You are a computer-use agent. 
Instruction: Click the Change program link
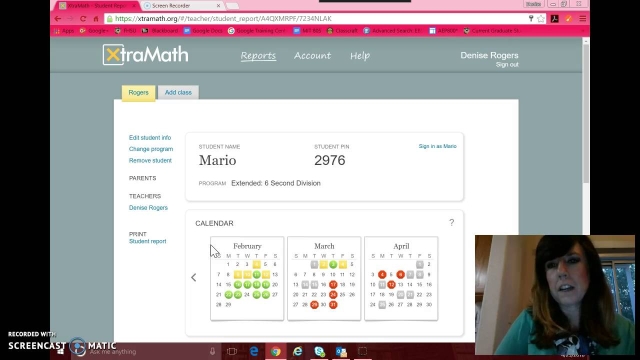[x=151, y=149]
